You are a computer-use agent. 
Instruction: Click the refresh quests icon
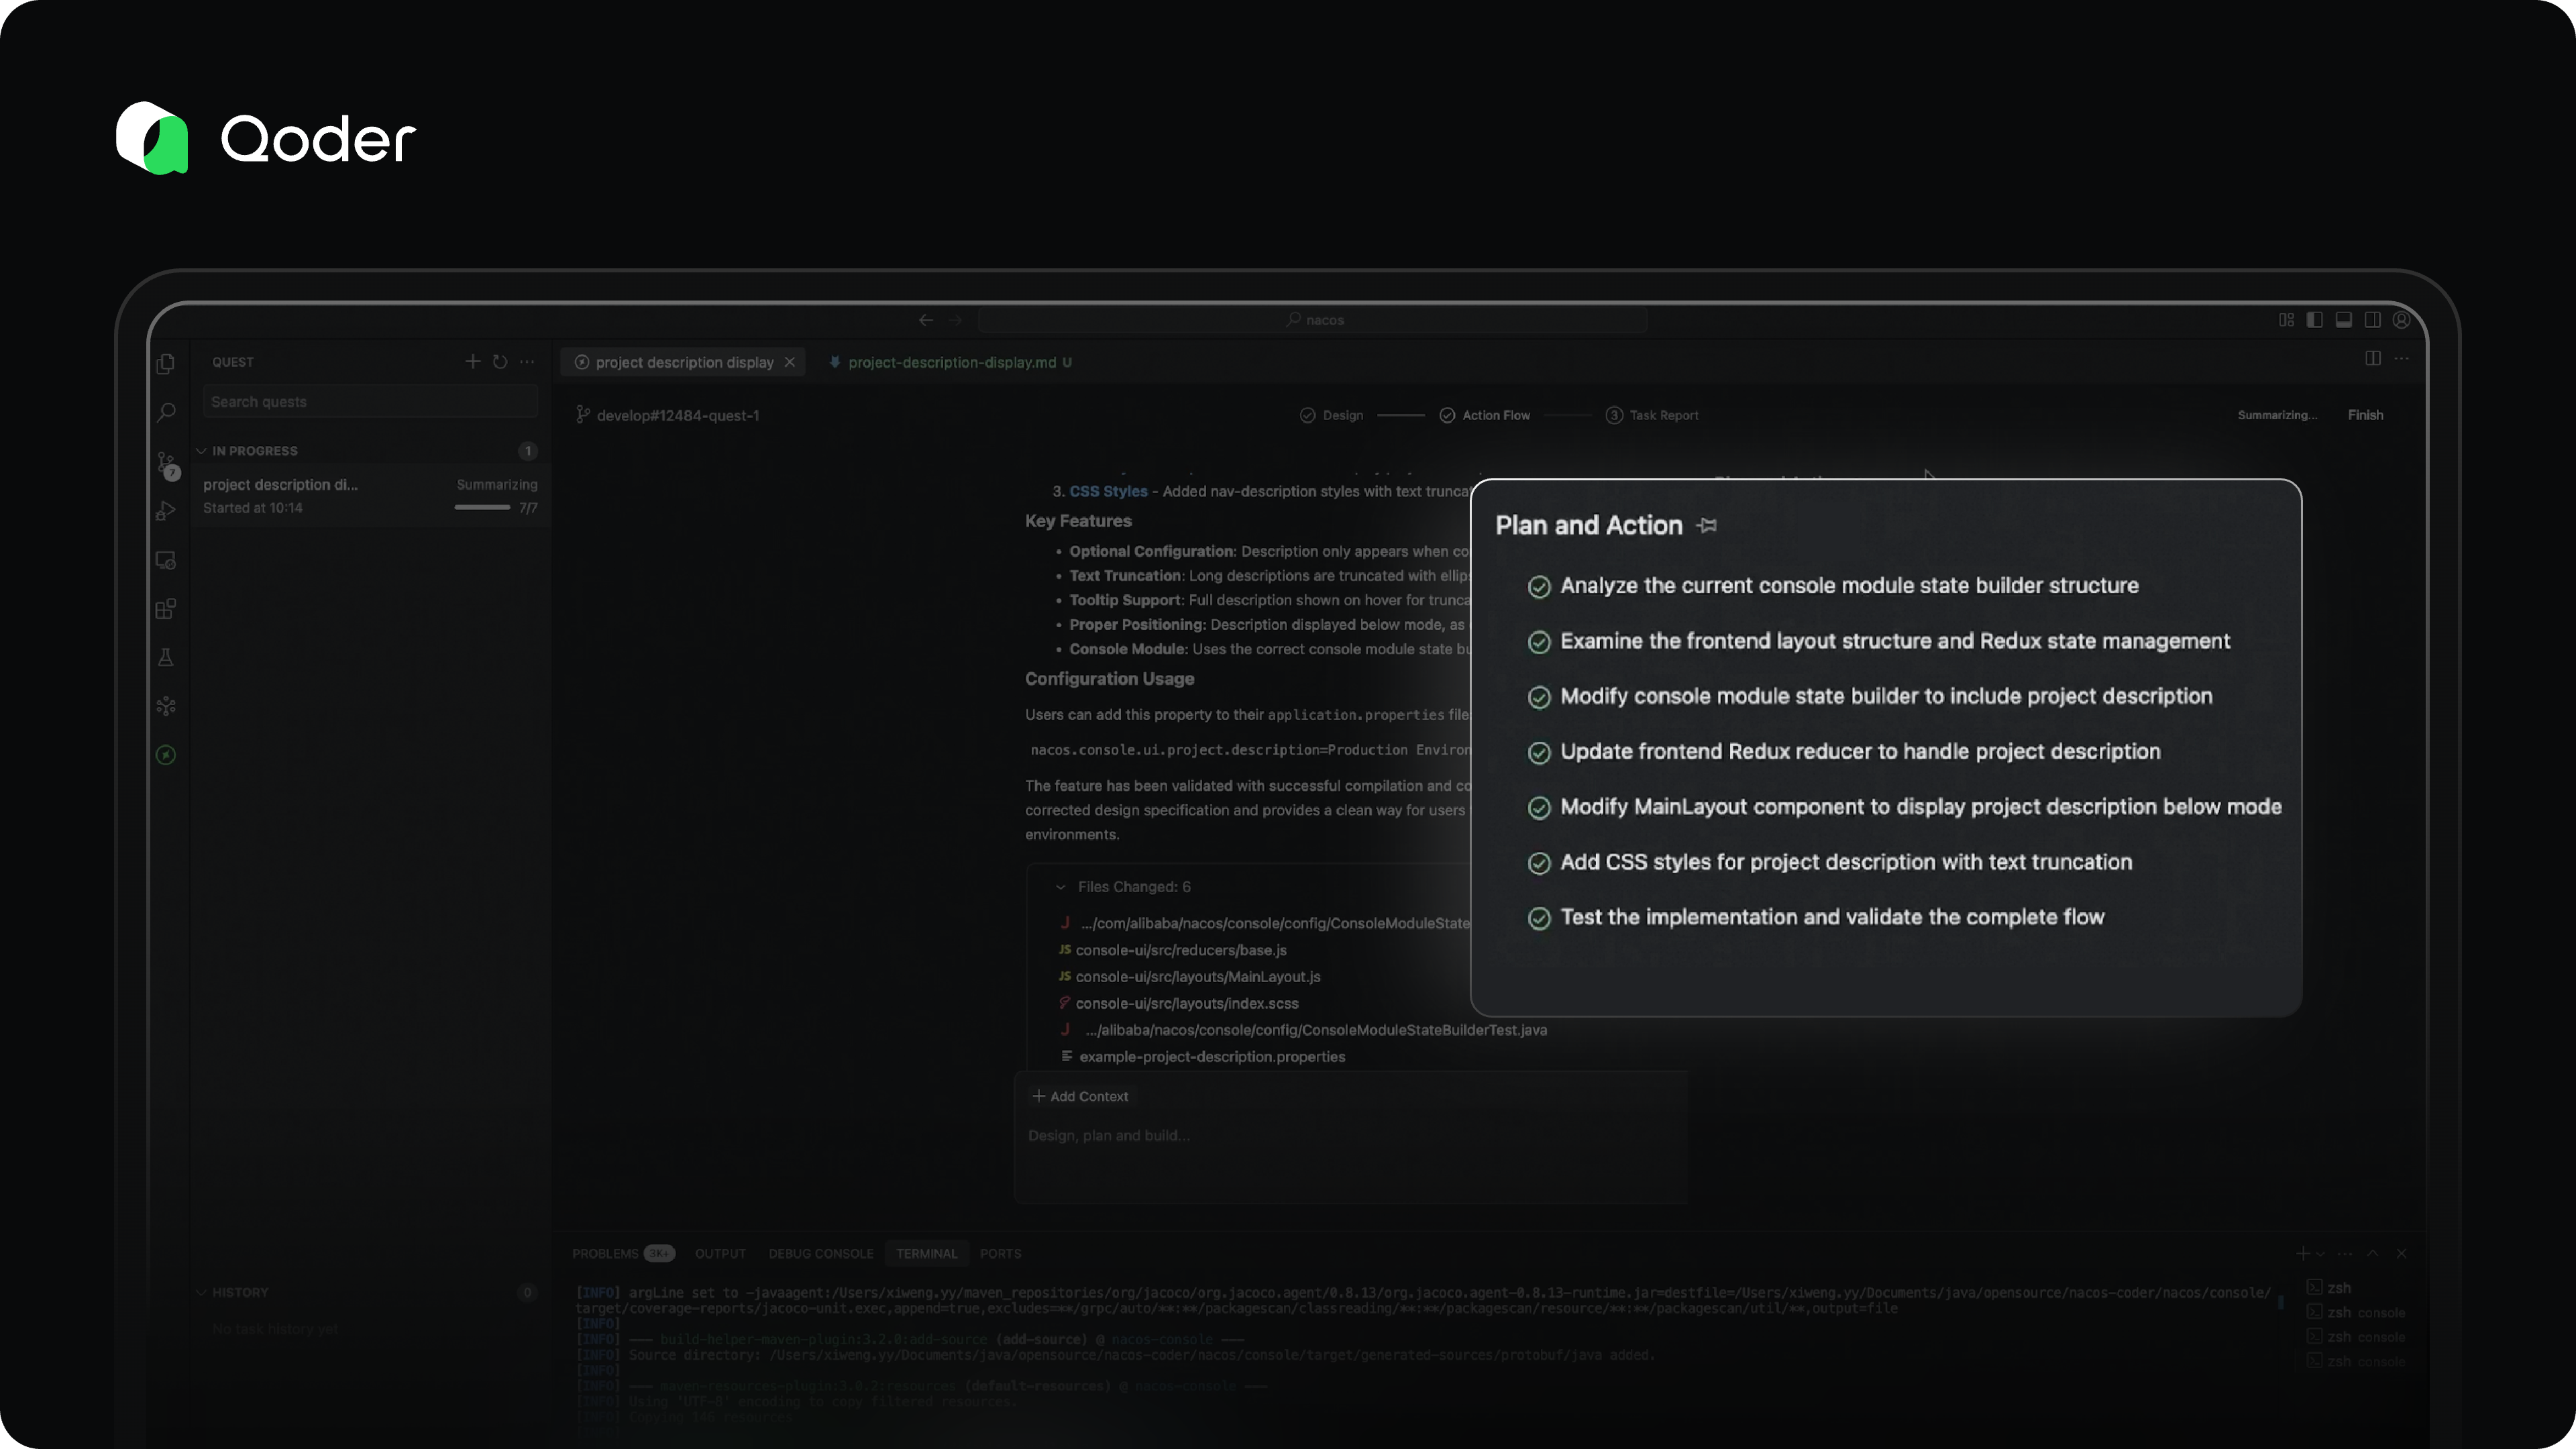point(500,362)
